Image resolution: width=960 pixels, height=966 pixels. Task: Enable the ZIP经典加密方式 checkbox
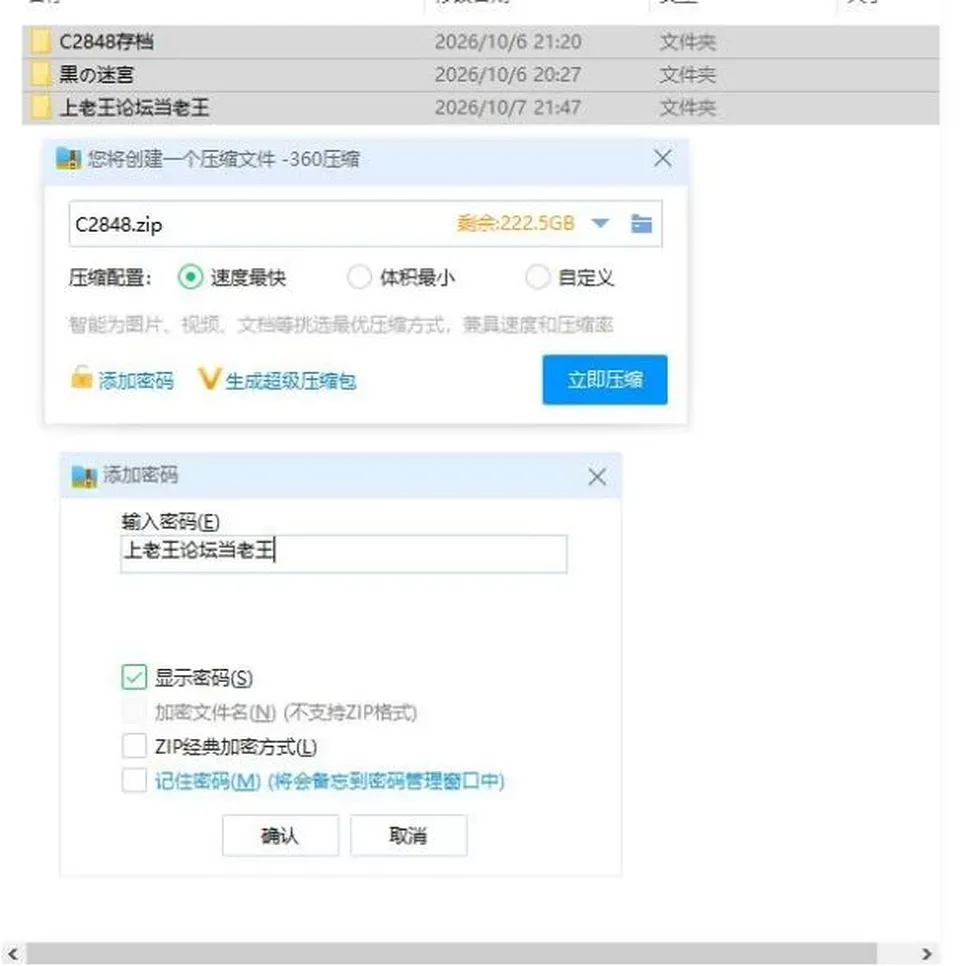coord(134,746)
